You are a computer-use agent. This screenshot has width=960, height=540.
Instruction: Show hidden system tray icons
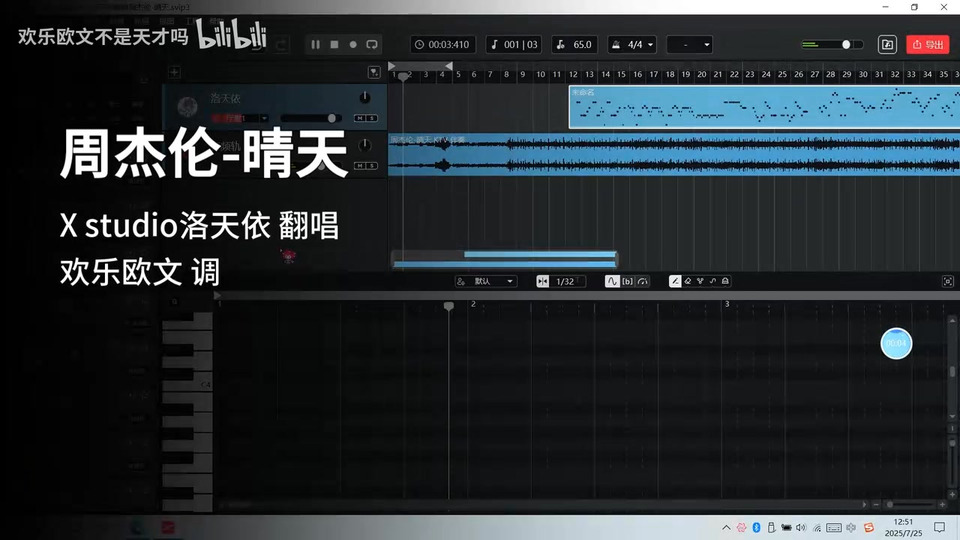click(x=726, y=527)
